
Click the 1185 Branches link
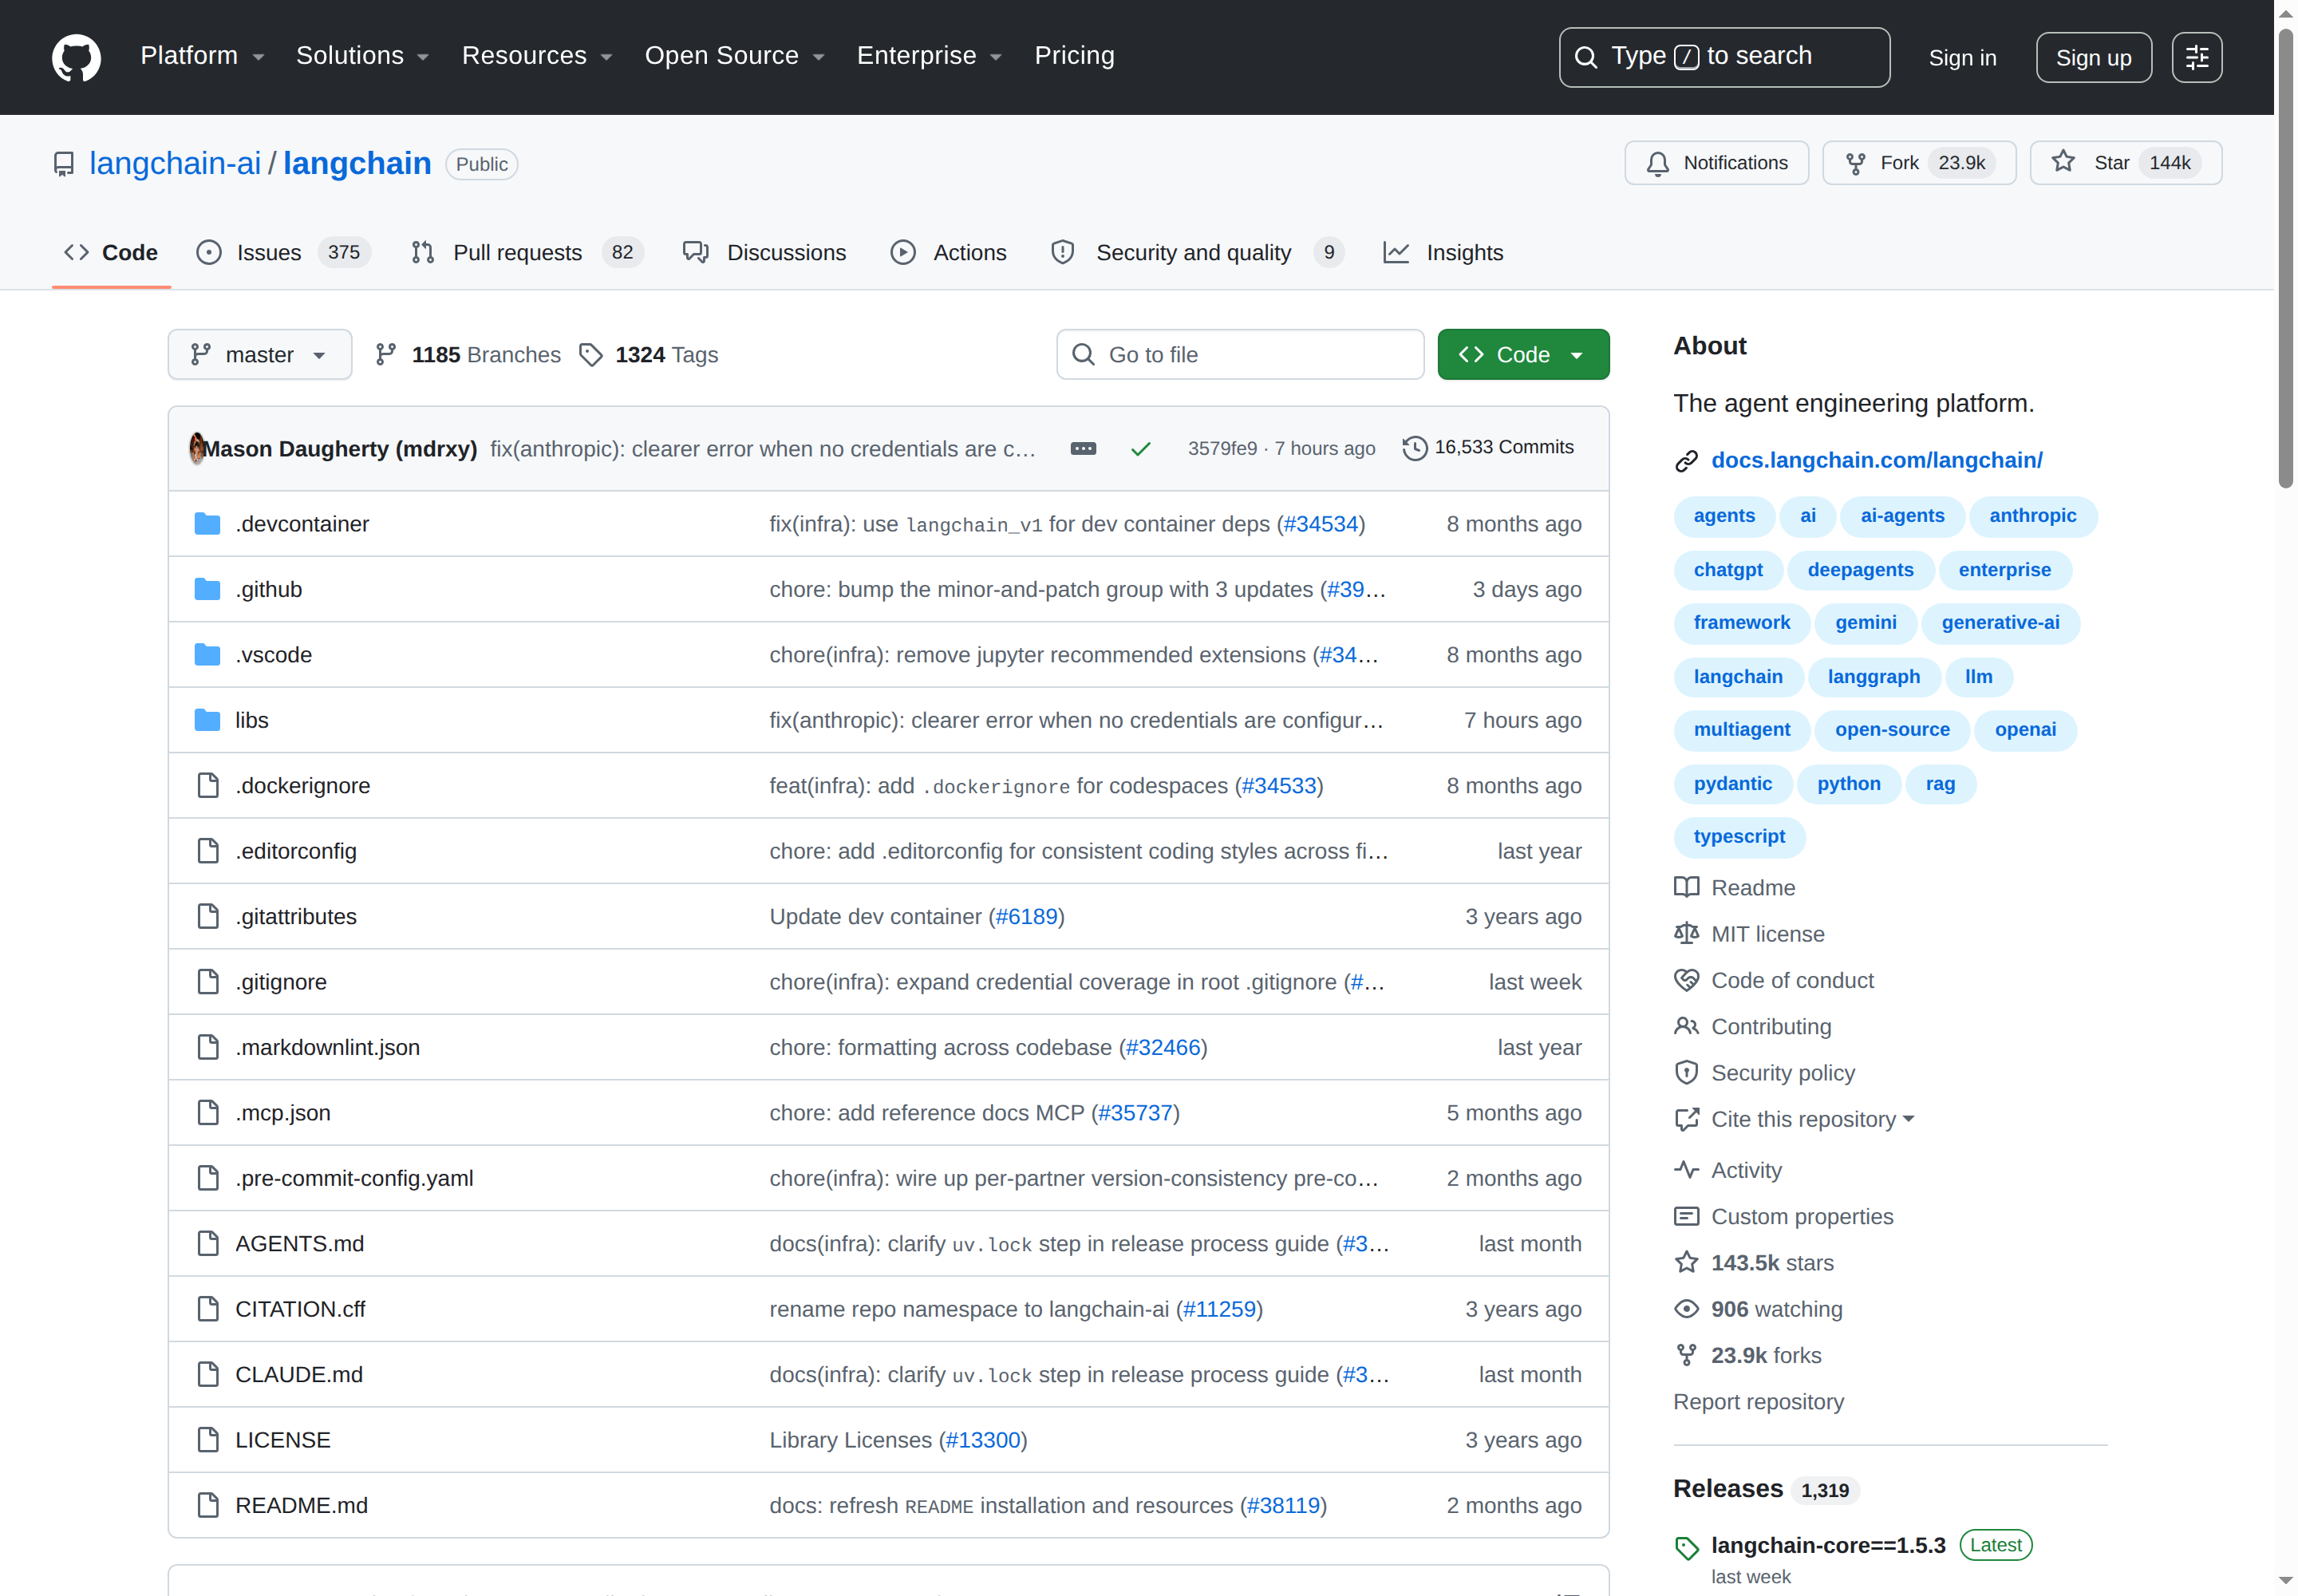(x=467, y=355)
